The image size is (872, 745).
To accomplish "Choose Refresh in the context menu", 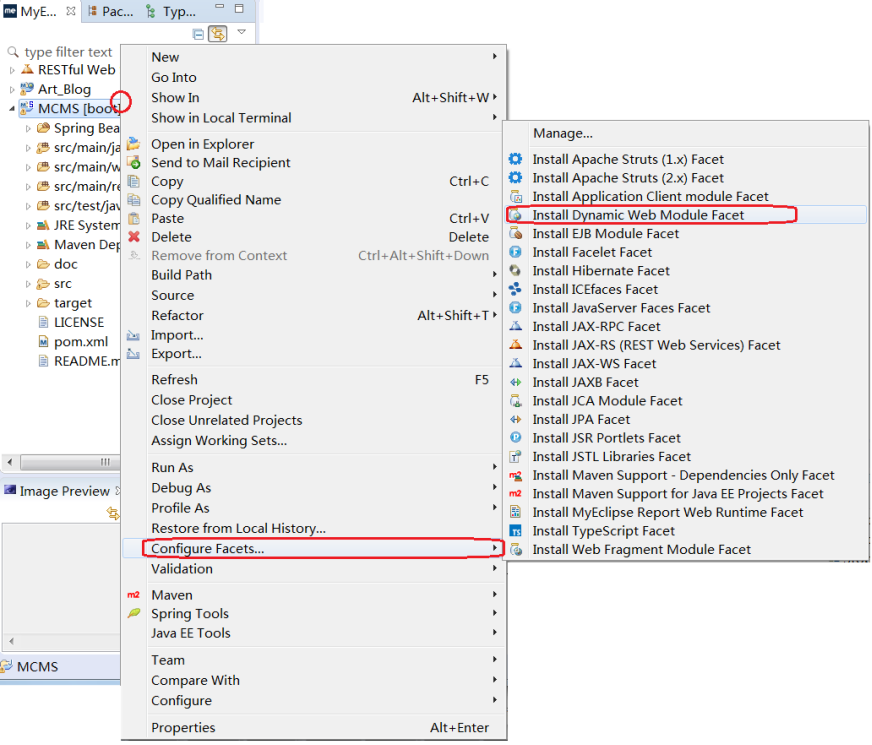I will (x=314, y=380).
